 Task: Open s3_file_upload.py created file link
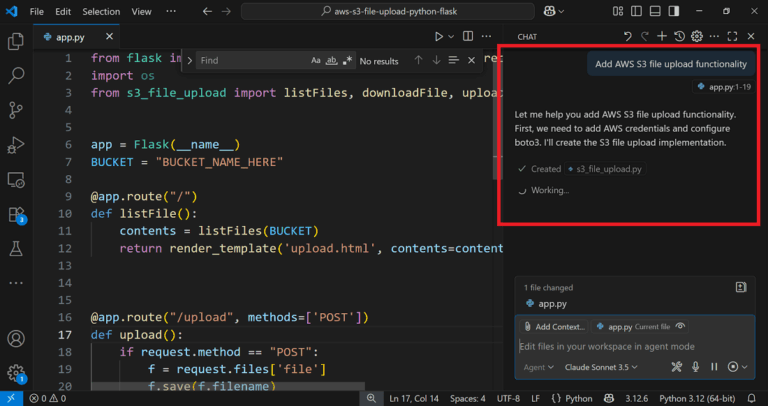click(605, 169)
